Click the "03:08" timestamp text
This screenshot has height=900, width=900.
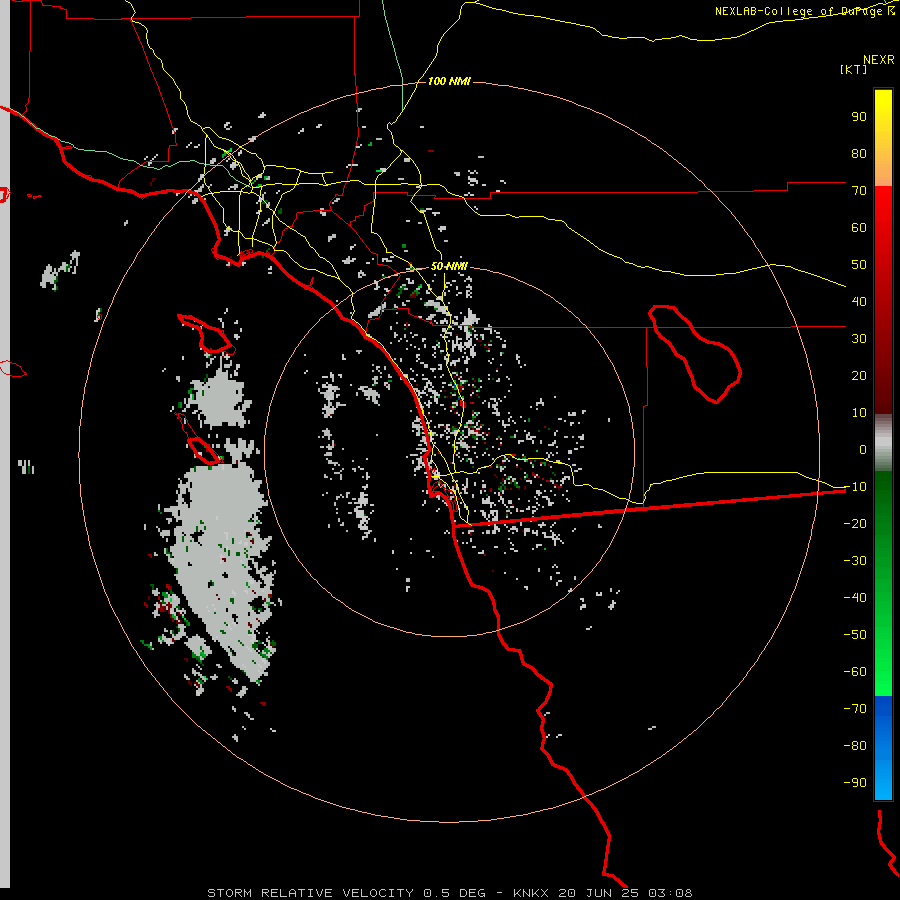[x=670, y=893]
